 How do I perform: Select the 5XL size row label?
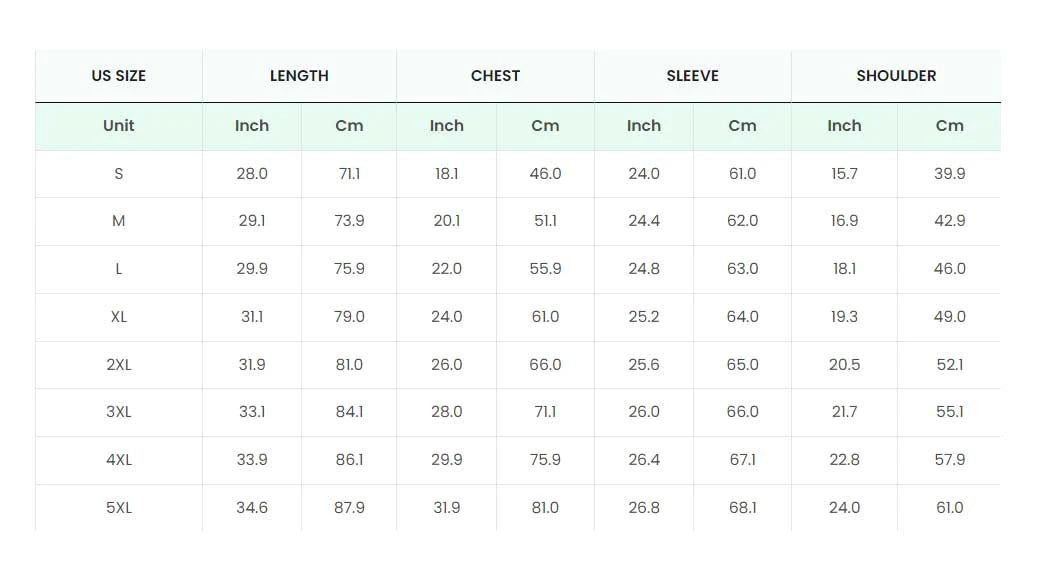click(x=119, y=508)
